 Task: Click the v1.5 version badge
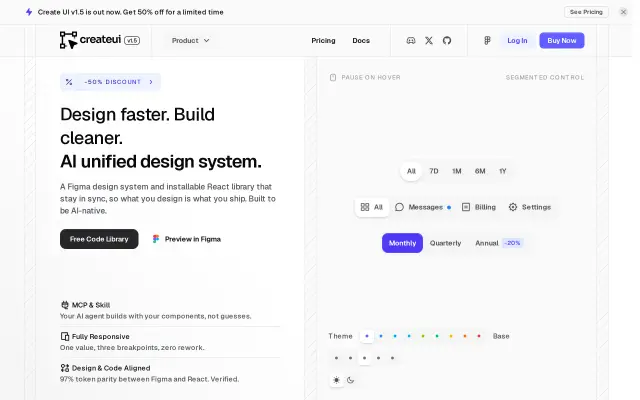pos(132,40)
